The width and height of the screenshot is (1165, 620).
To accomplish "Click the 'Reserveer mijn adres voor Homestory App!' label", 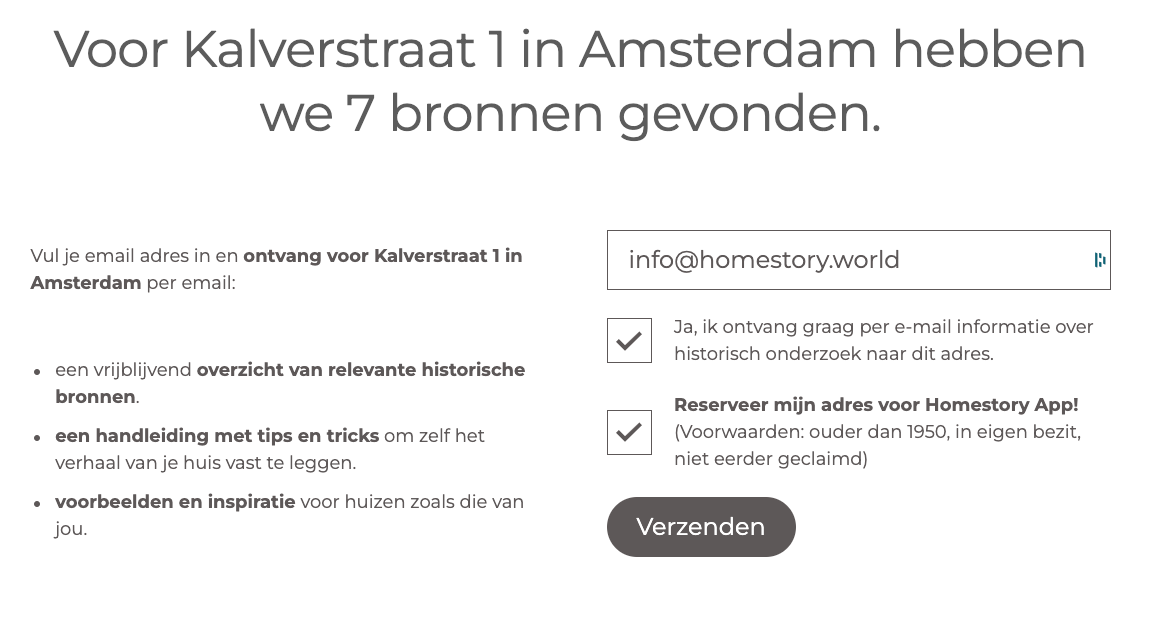I will coord(875,405).
